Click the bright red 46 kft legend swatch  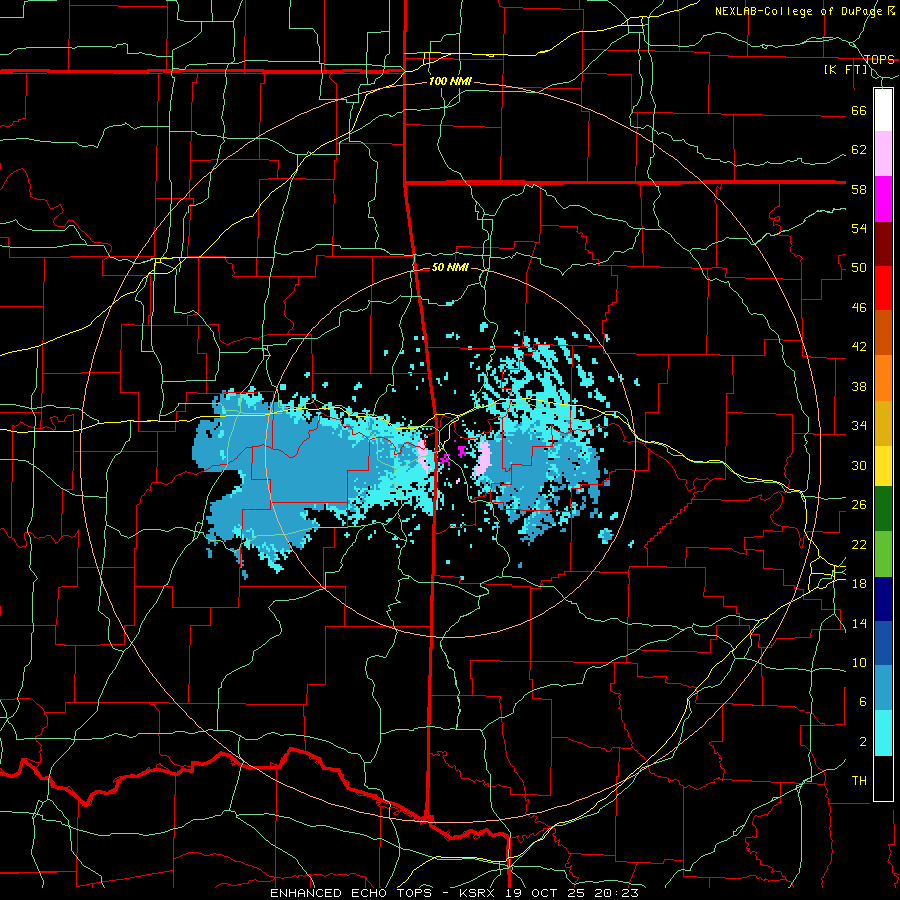pyautogui.click(x=883, y=288)
